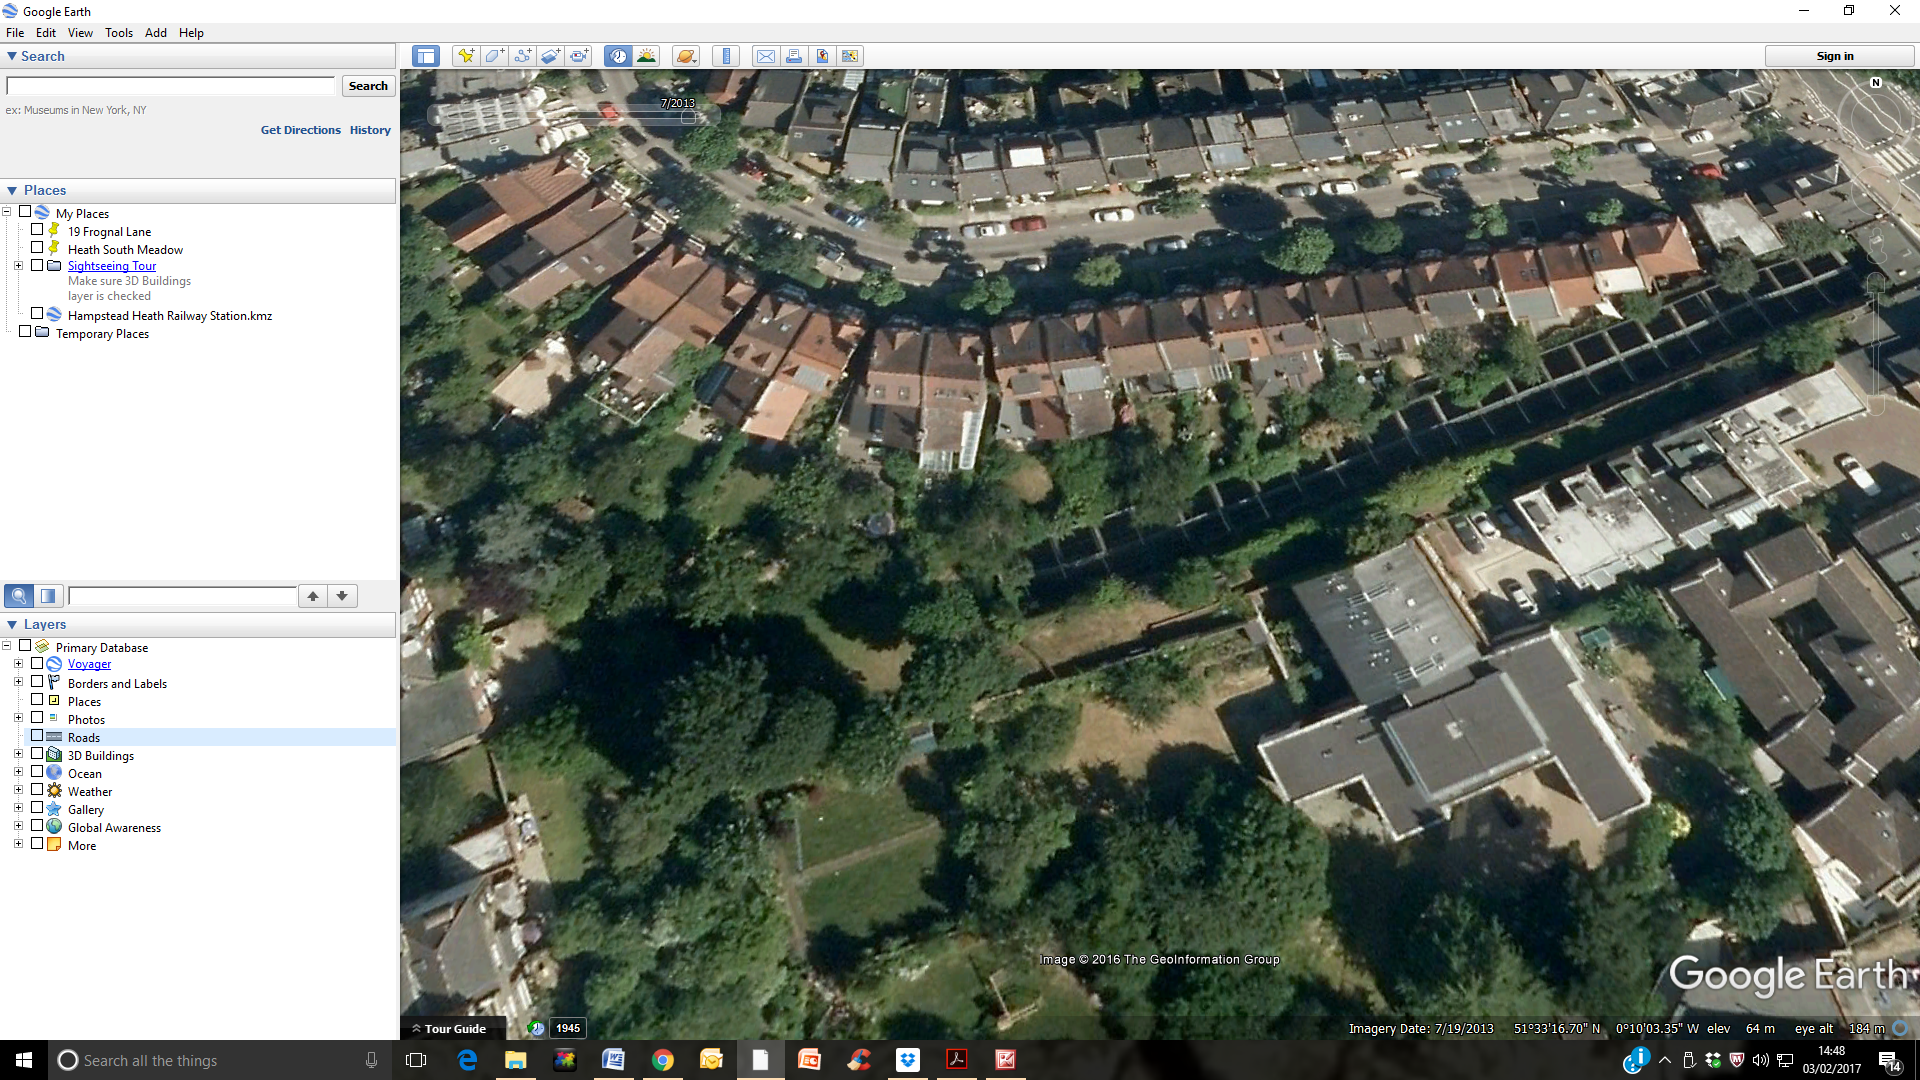
Task: Open the Edge browser from the taskbar
Action: coord(467,1060)
